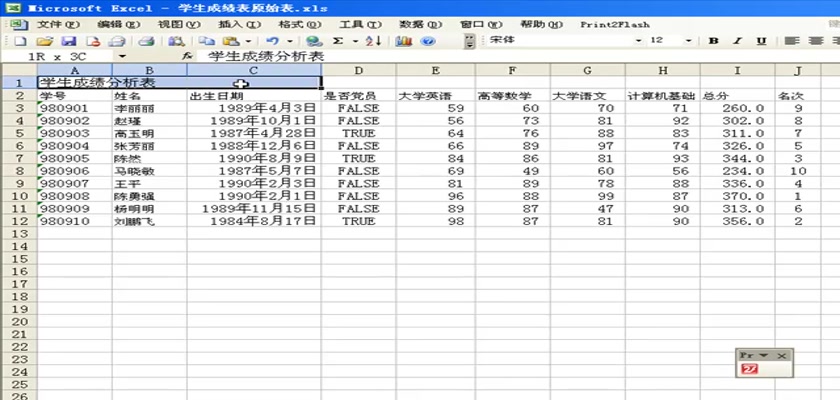Image resolution: width=840 pixels, height=400 pixels.
Task: Open the 数据 (Data) menu
Action: coord(421,25)
